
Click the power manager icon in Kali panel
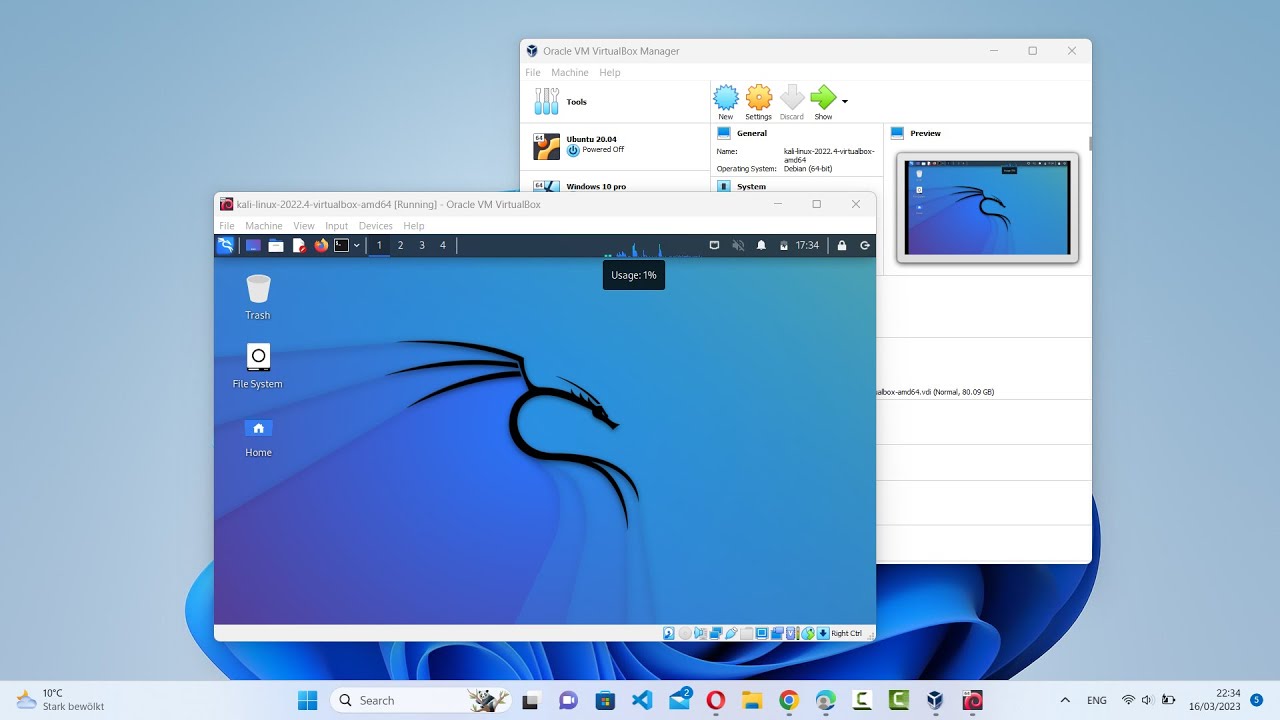[x=784, y=245]
